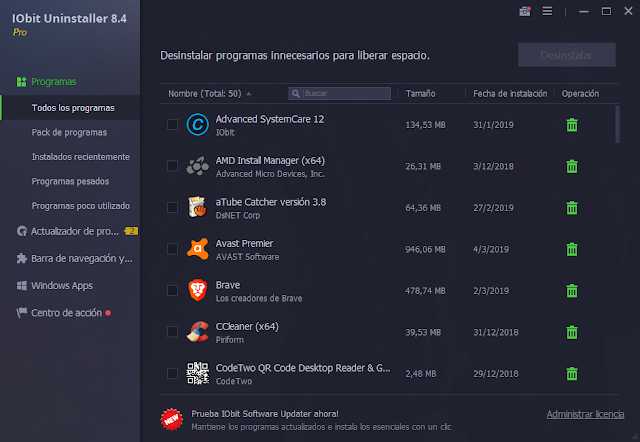The height and width of the screenshot is (442, 640).
Task: Click the CodeTwo QR code icon
Action: (198, 373)
